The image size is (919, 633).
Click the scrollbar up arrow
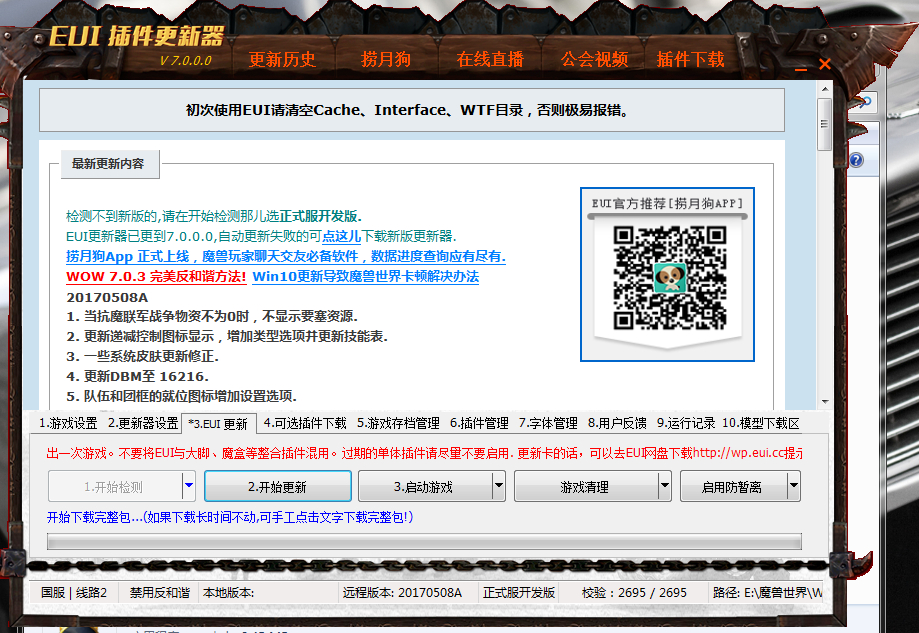[x=825, y=89]
